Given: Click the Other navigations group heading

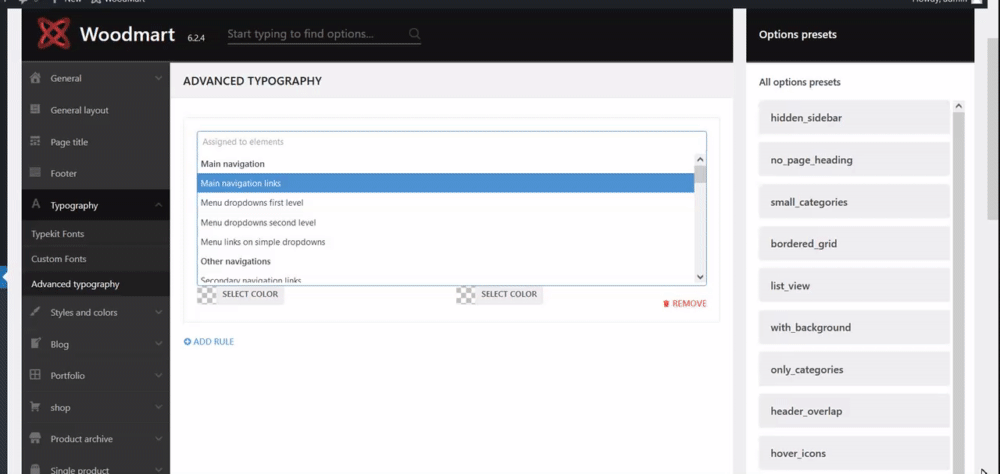Looking at the screenshot, I should tap(235, 262).
